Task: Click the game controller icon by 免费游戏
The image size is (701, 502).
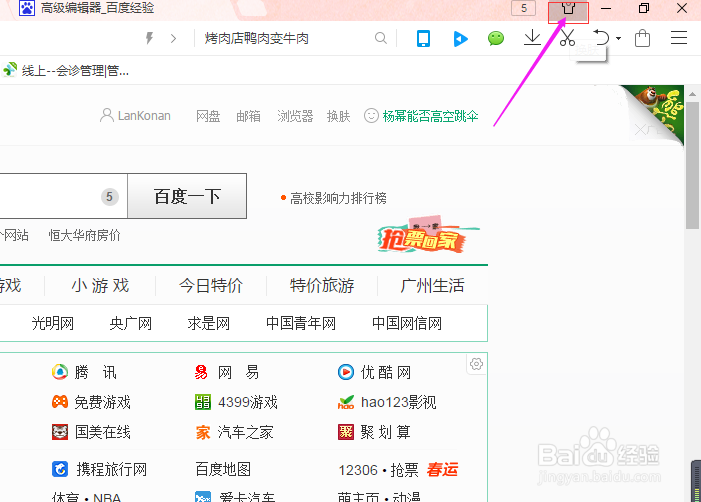Action: coord(60,402)
